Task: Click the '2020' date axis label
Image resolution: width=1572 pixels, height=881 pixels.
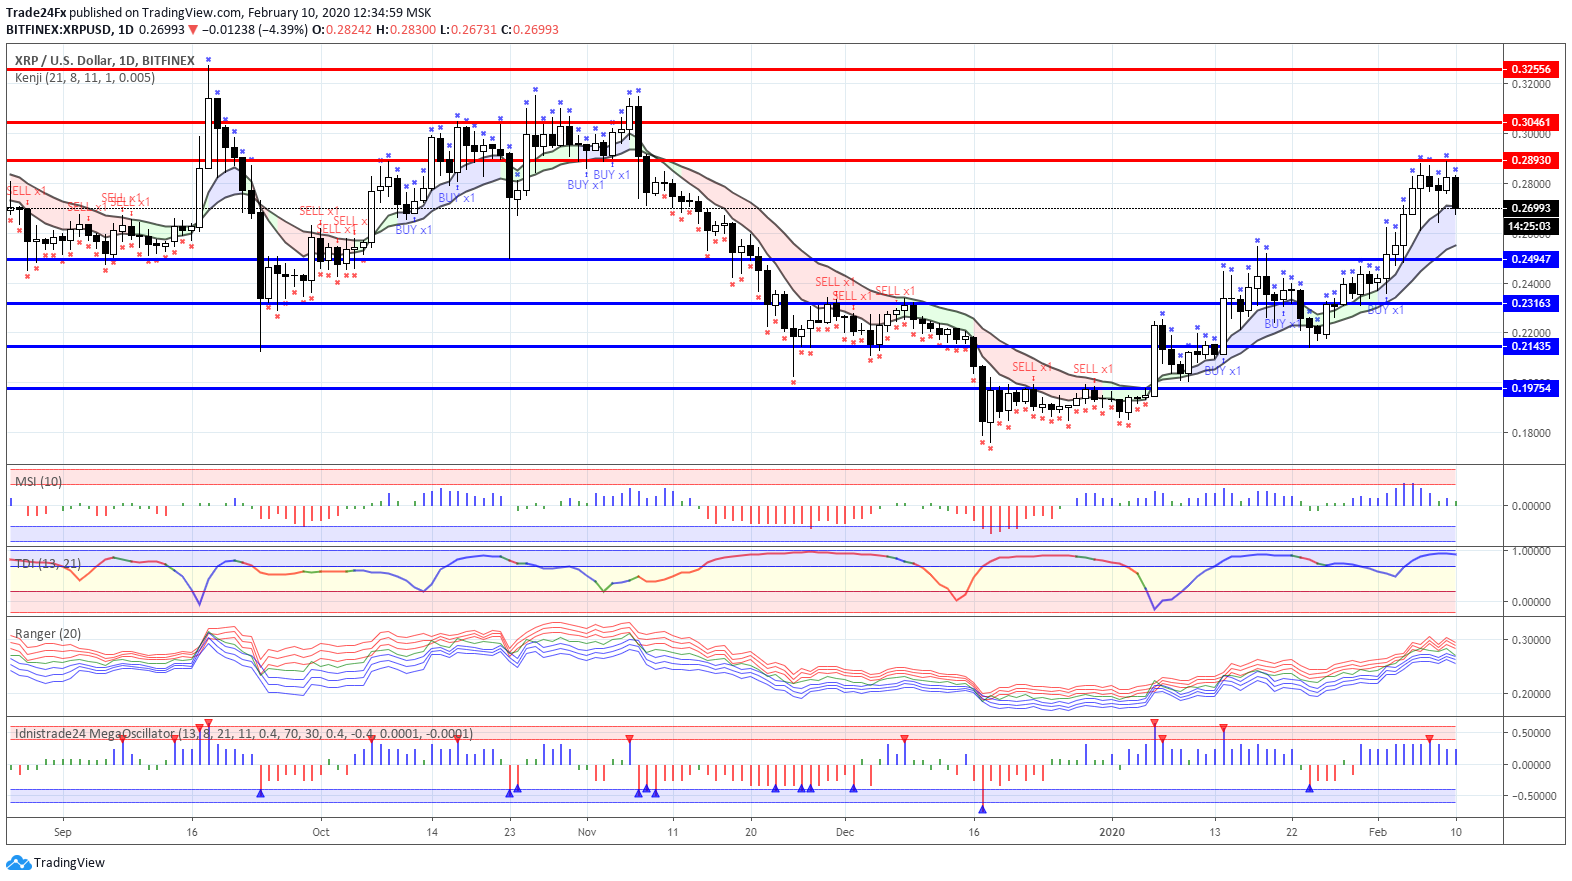Action: (x=1112, y=832)
